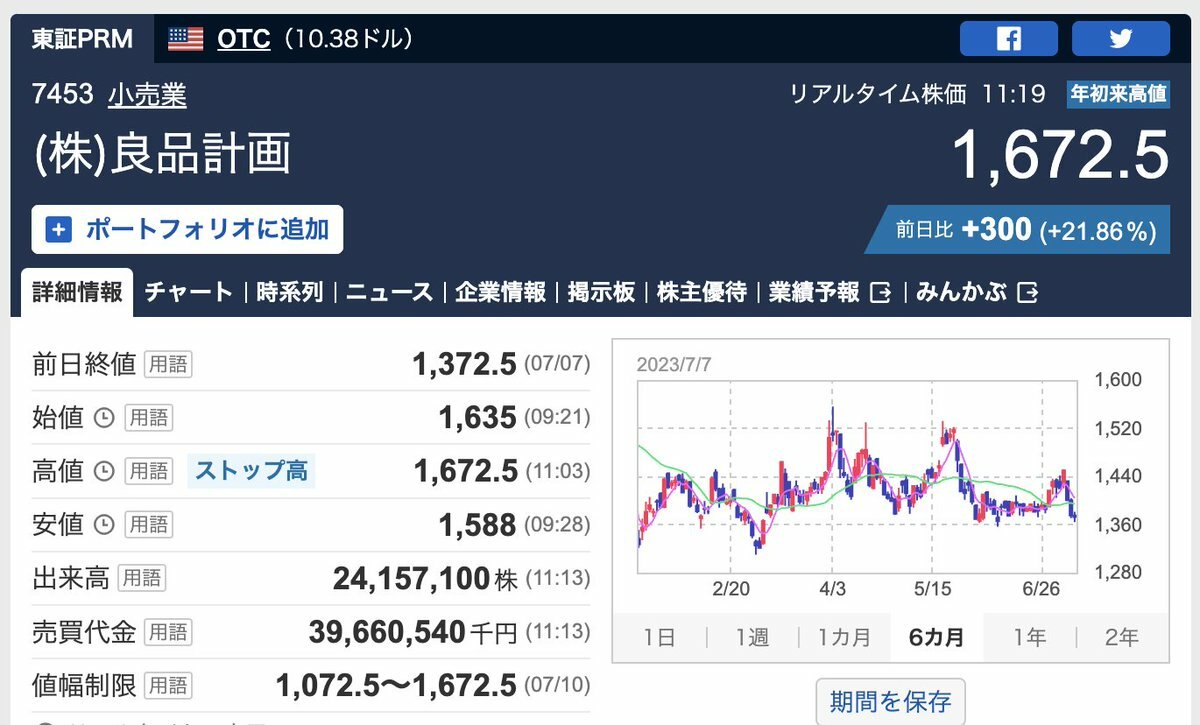Open the みんかぶ external link icon
This screenshot has height=725, width=1200.
pos(1027,292)
